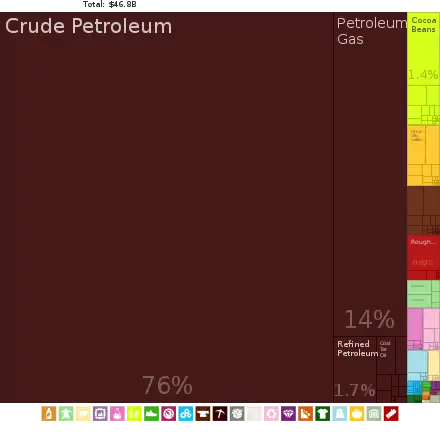This screenshot has width=440, height=440.
Task: Click the green animal hide category icon
Action: coord(66,414)
